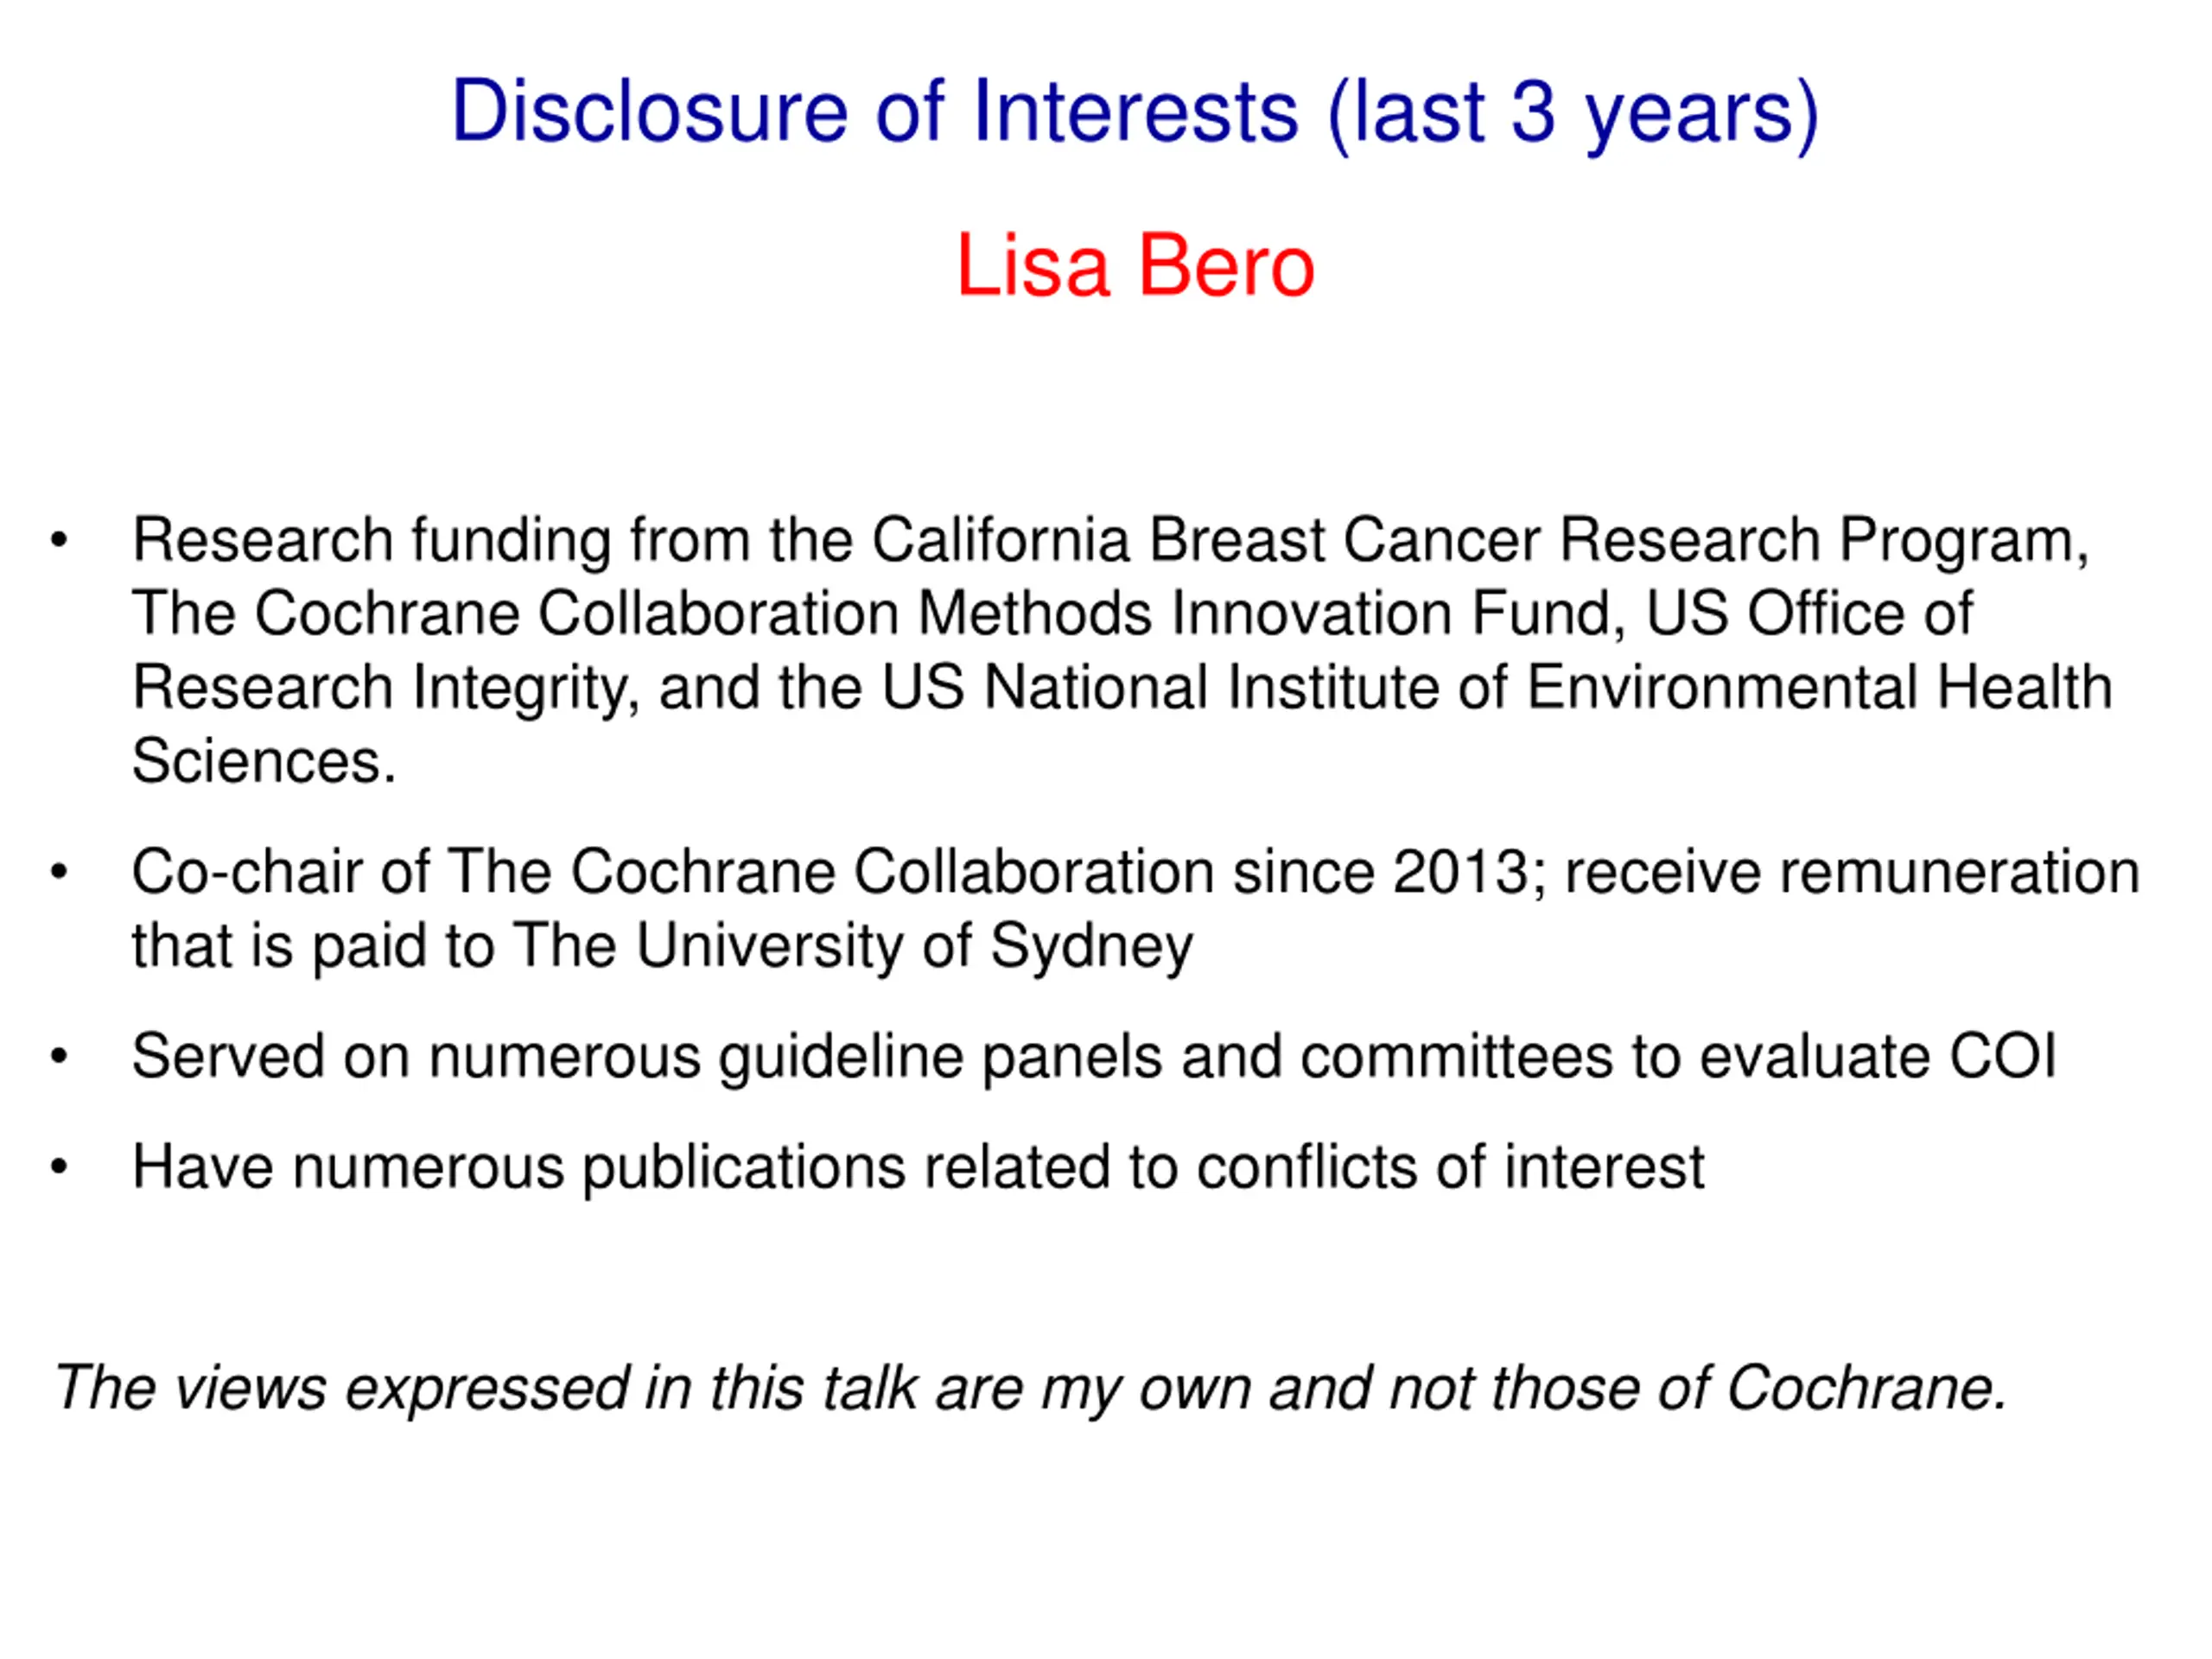Click the text 'receive remuneration'

coord(1852,872)
